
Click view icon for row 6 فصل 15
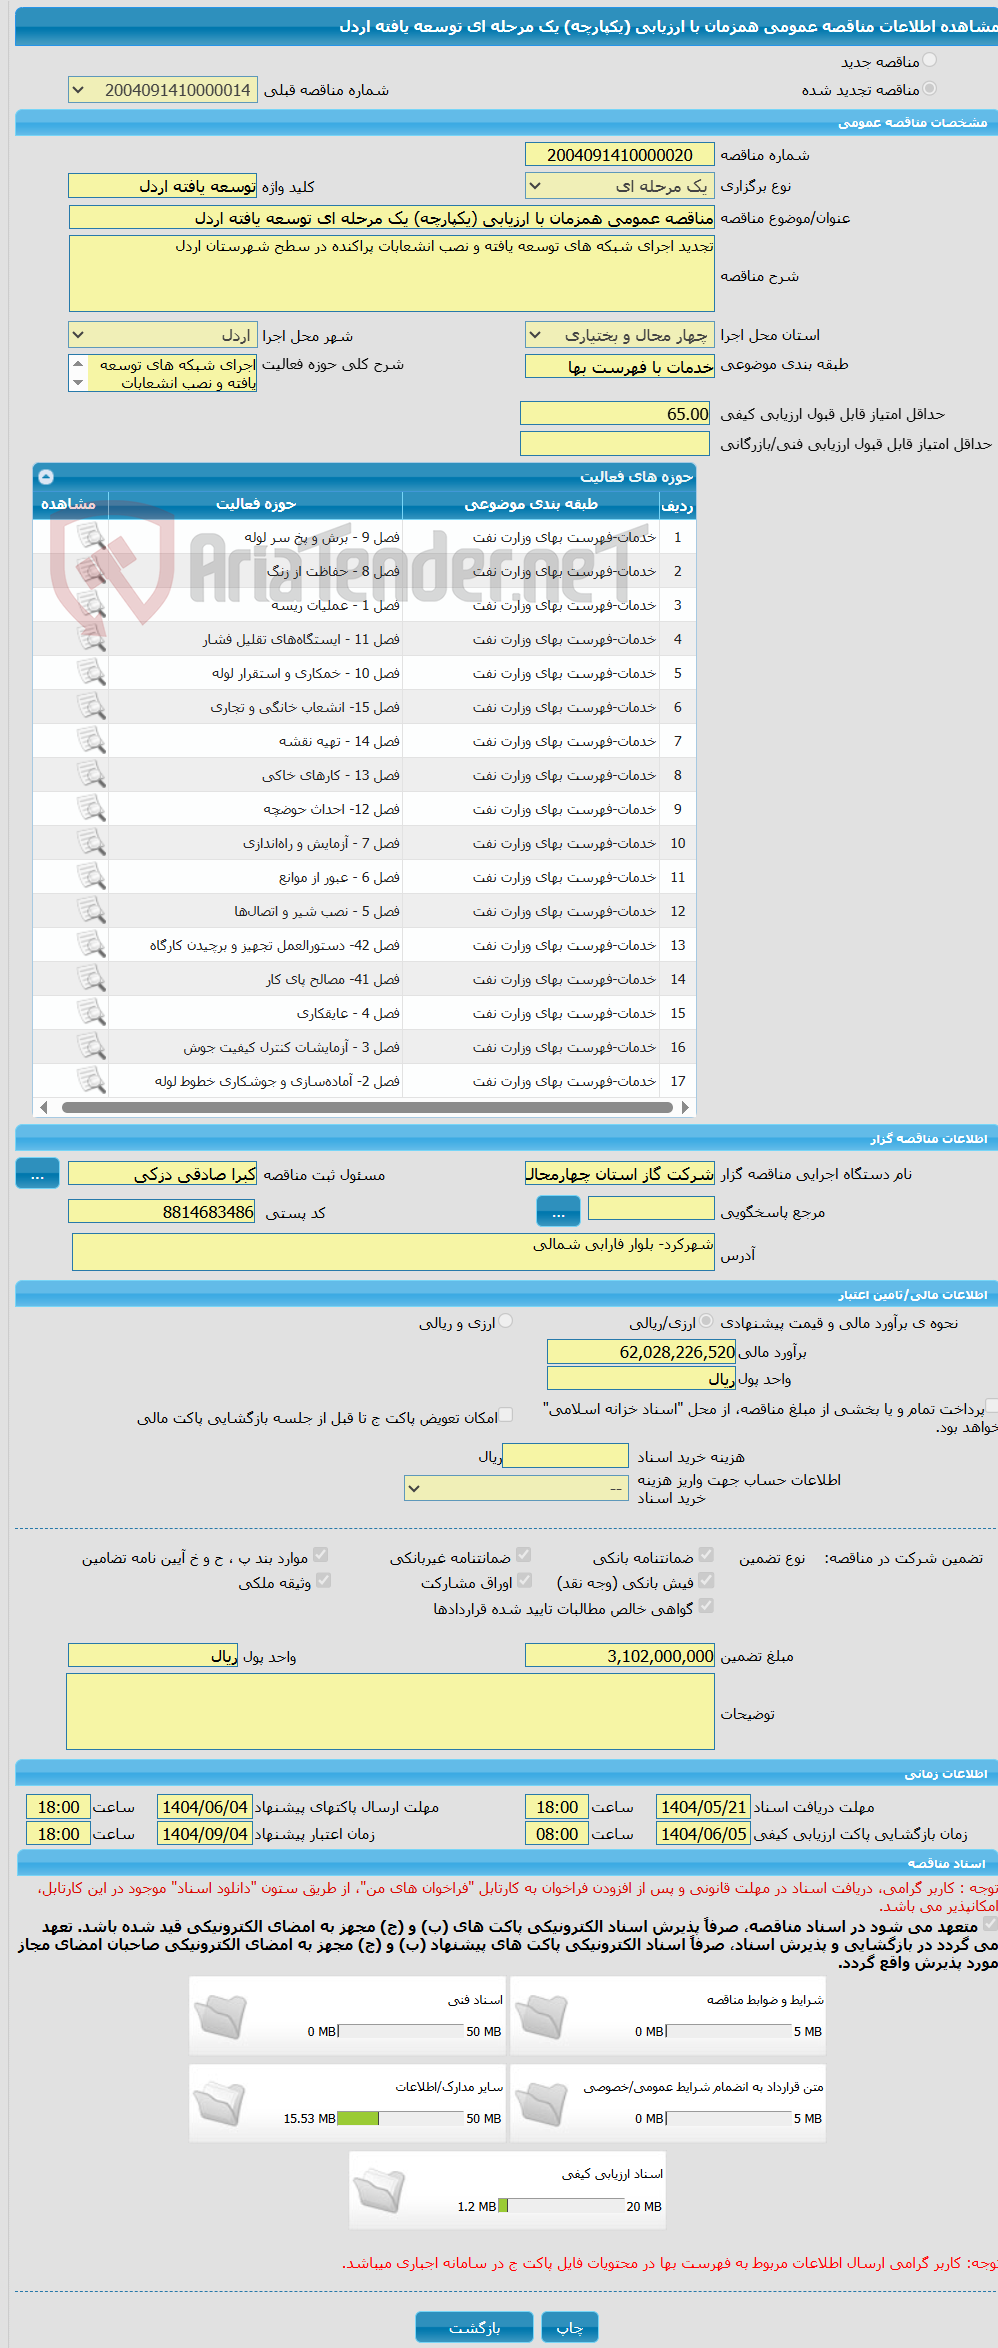coord(91,707)
